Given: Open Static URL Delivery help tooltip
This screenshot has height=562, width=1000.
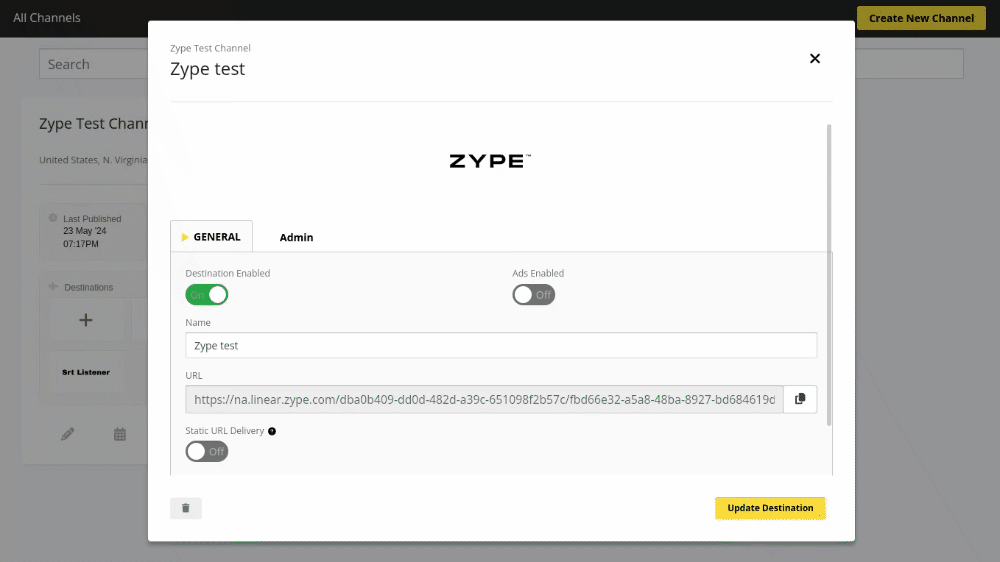Looking at the screenshot, I should pyautogui.click(x=272, y=431).
